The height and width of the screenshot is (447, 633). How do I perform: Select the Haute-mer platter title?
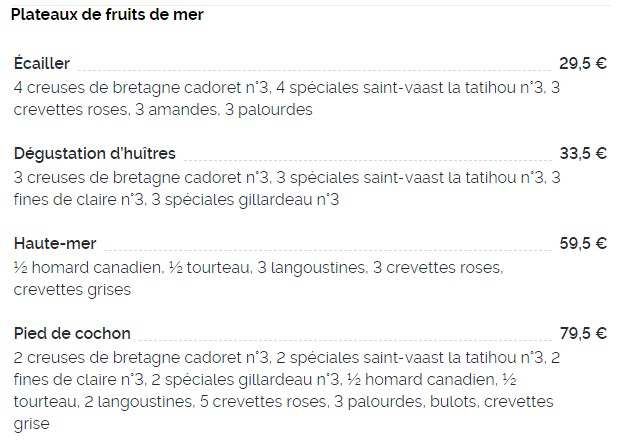tap(55, 243)
